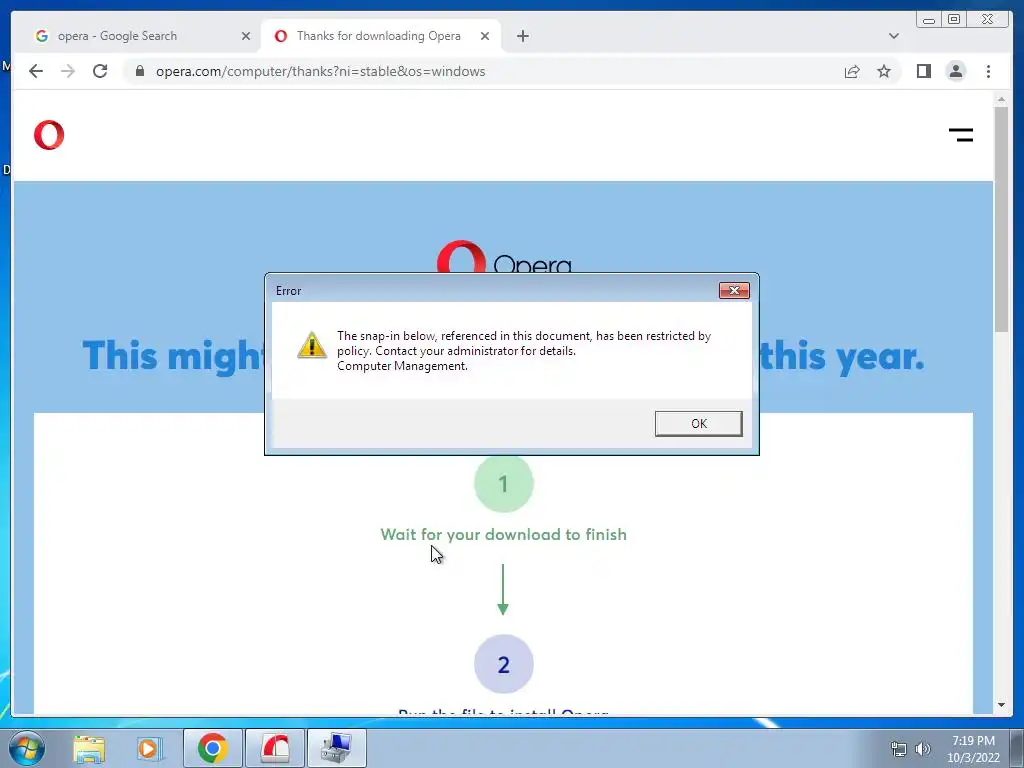Click step 1 circle on page
Image resolution: width=1024 pixels, height=768 pixels.
pyautogui.click(x=504, y=483)
